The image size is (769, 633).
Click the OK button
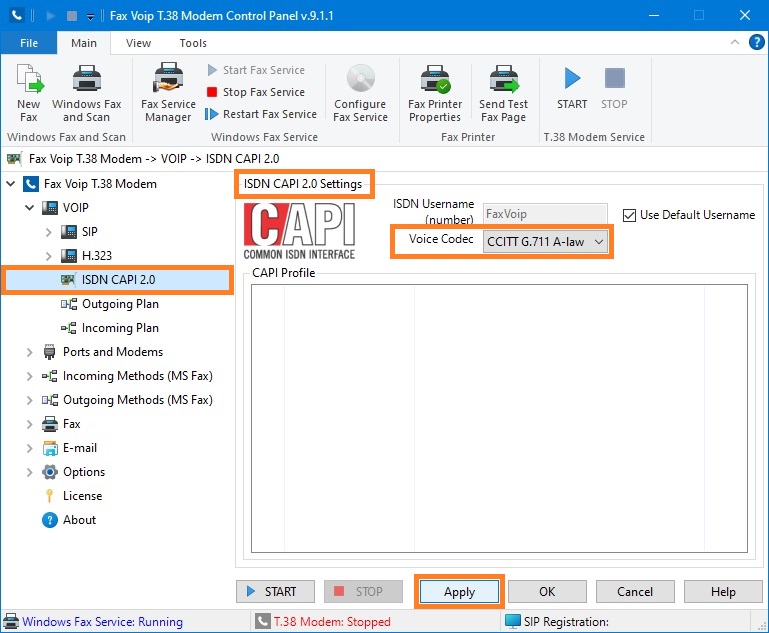pyautogui.click(x=547, y=592)
